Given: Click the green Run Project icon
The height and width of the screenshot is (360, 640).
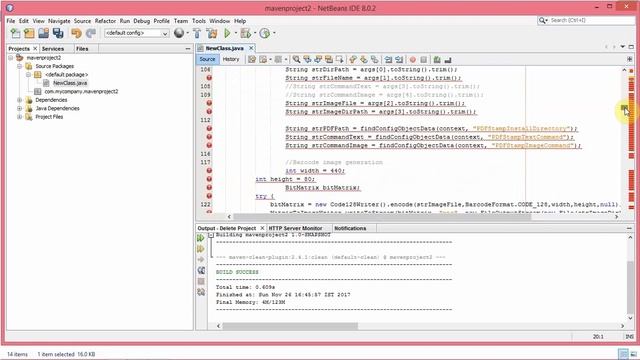Looking at the screenshot, I should point(227,33).
